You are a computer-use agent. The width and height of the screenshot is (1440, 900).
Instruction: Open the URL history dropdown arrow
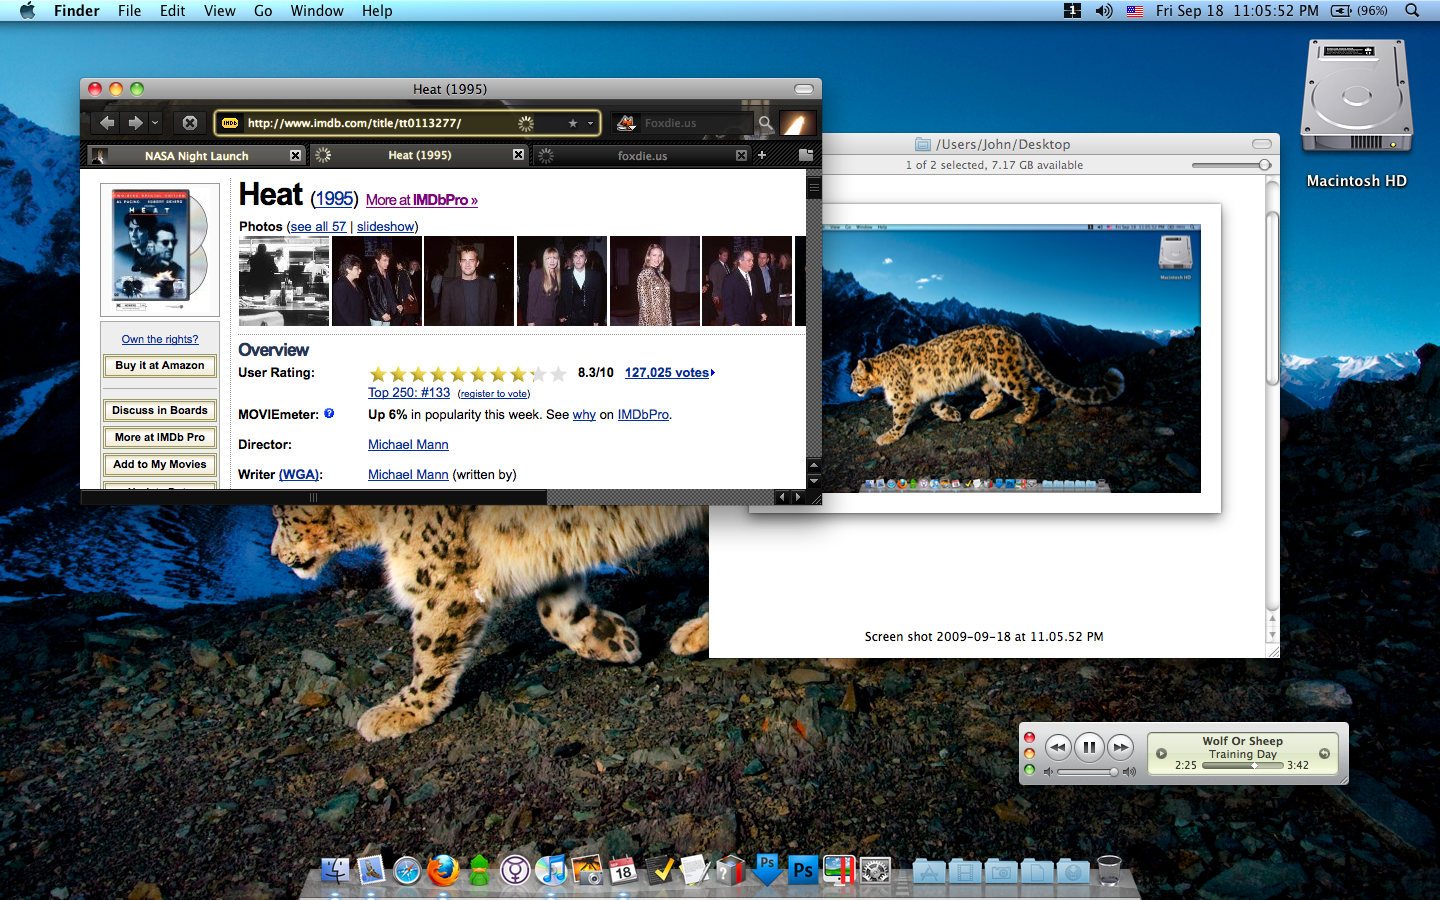tap(590, 123)
